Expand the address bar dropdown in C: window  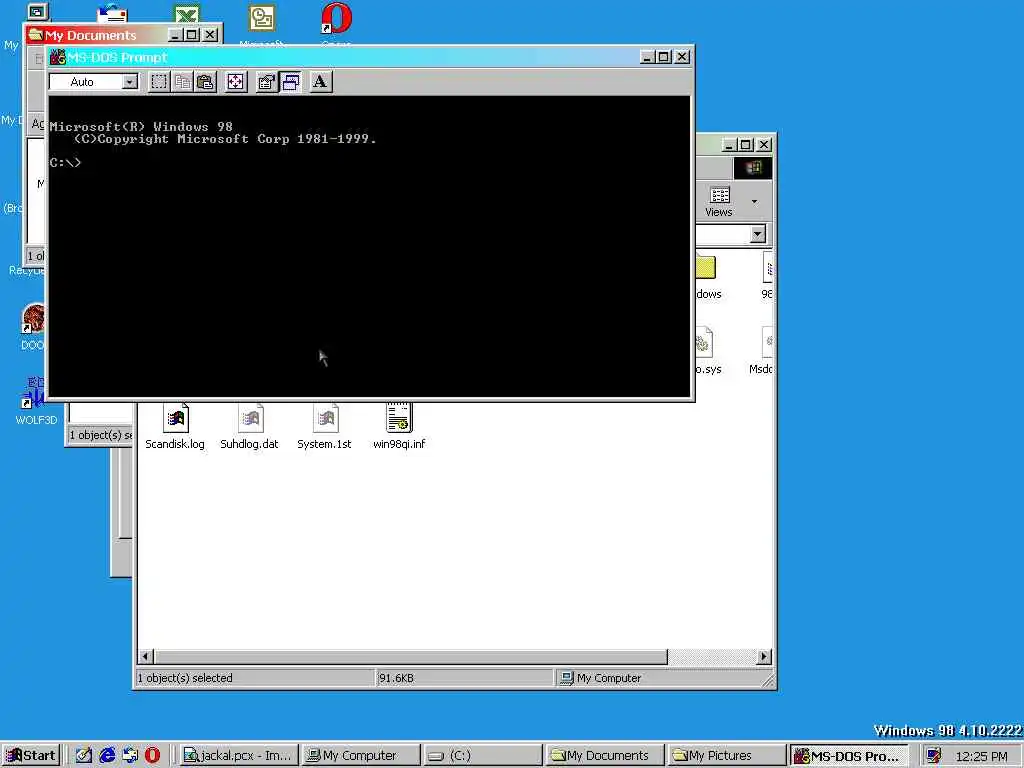point(758,234)
